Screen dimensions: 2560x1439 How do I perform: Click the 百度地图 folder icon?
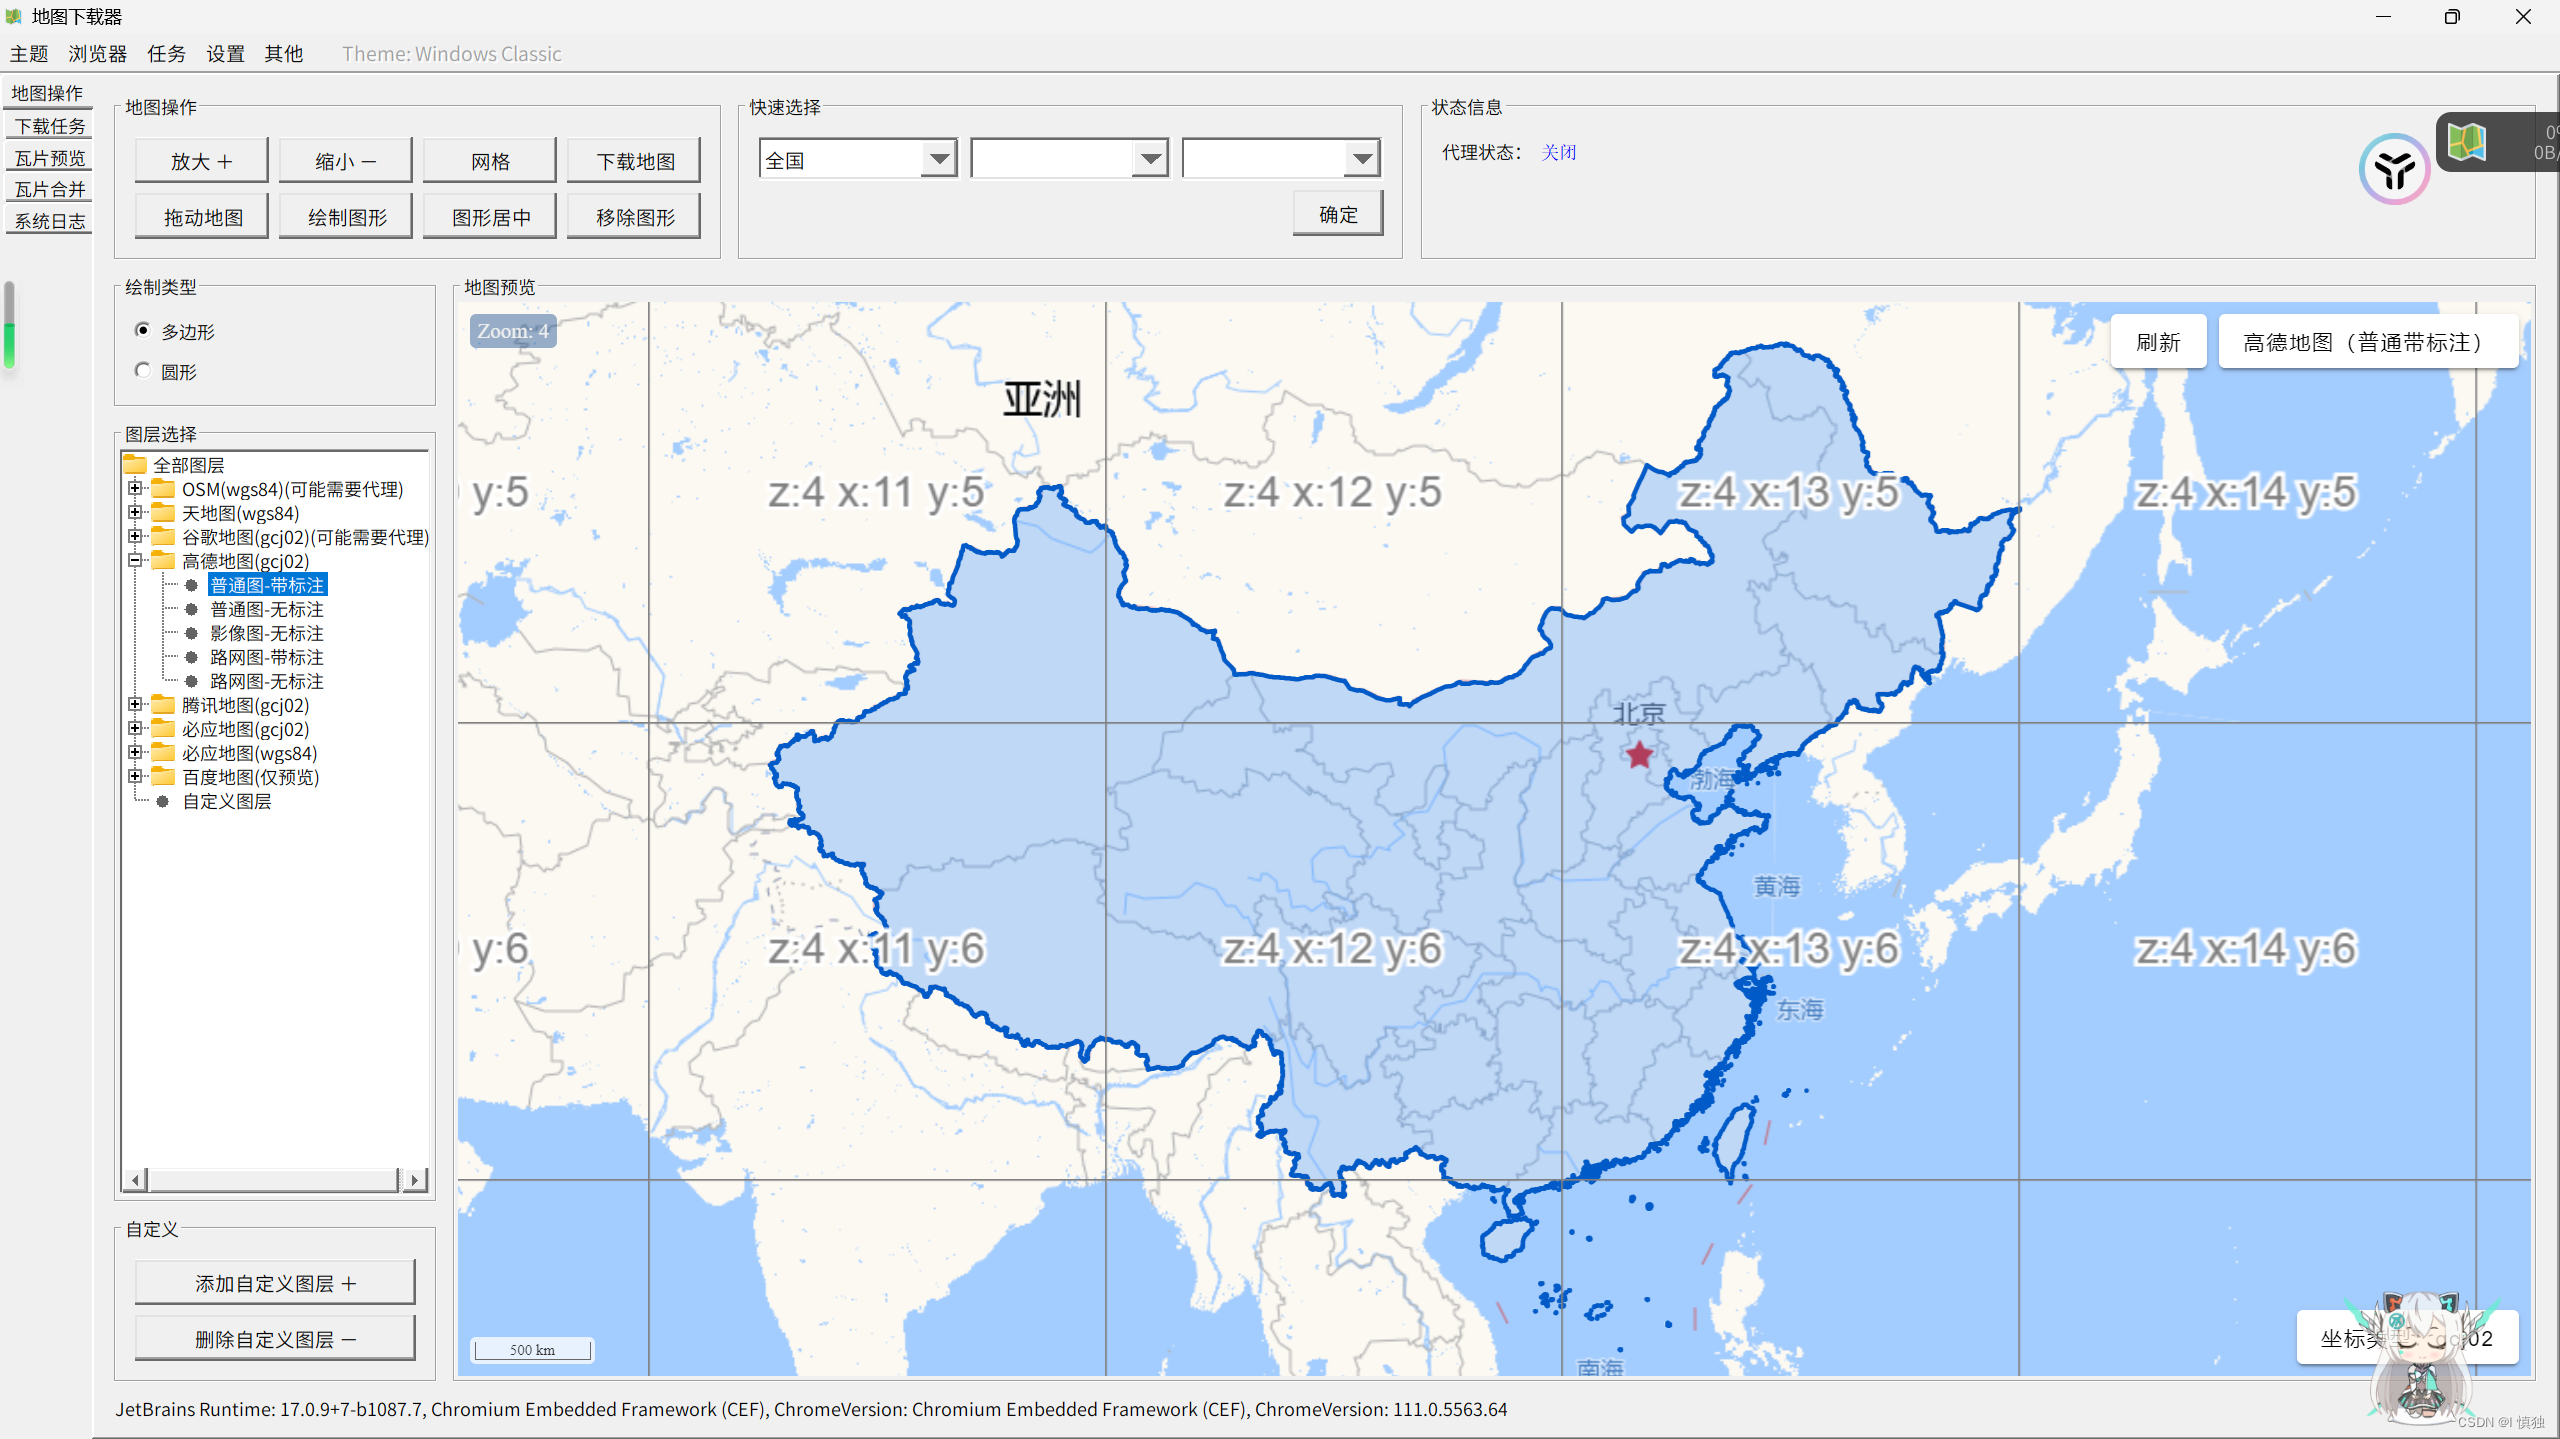(x=163, y=777)
